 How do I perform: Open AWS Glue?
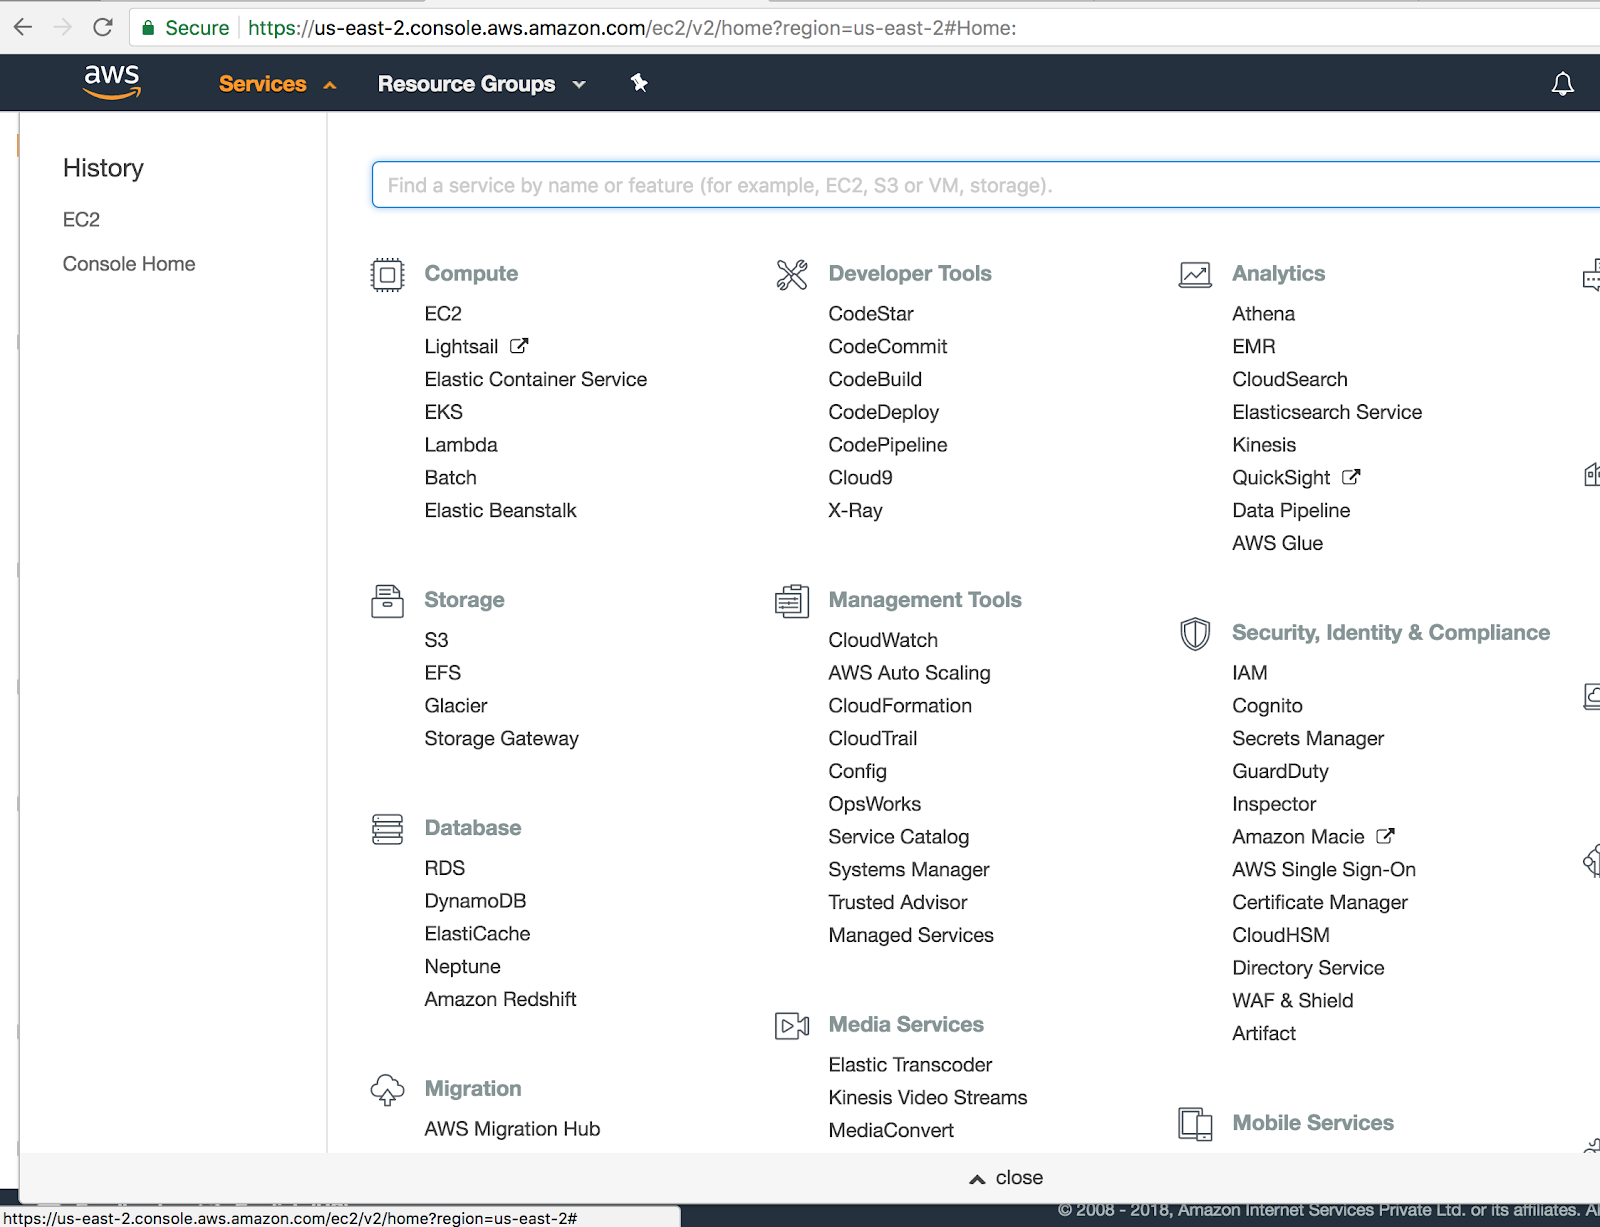click(x=1278, y=543)
